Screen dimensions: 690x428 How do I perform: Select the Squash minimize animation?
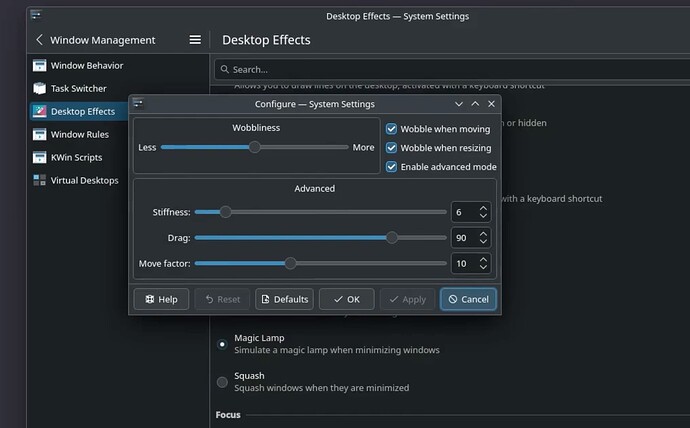222,381
